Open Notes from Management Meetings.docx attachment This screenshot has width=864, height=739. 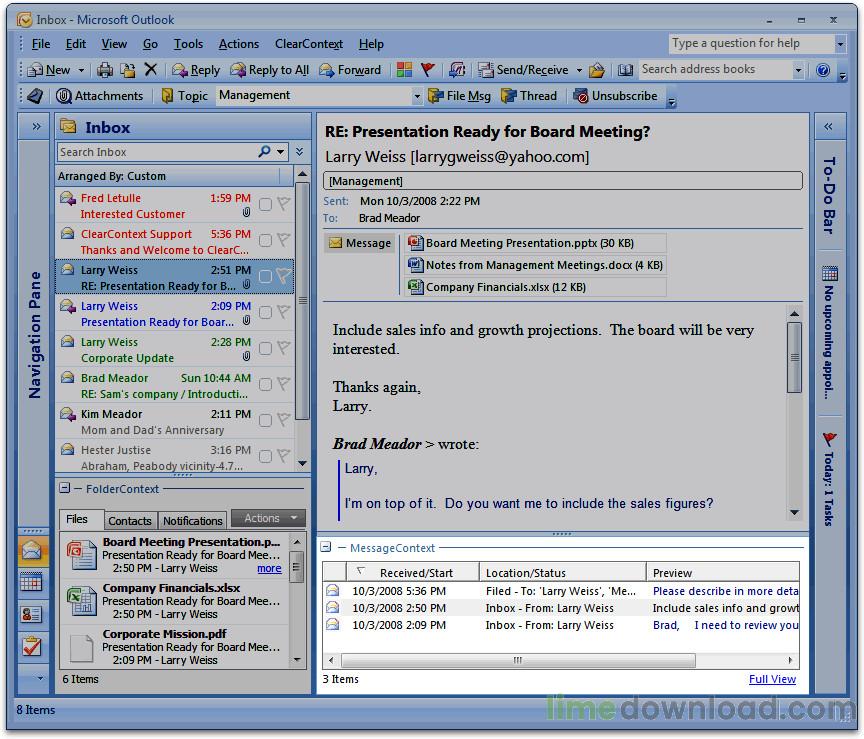point(536,265)
